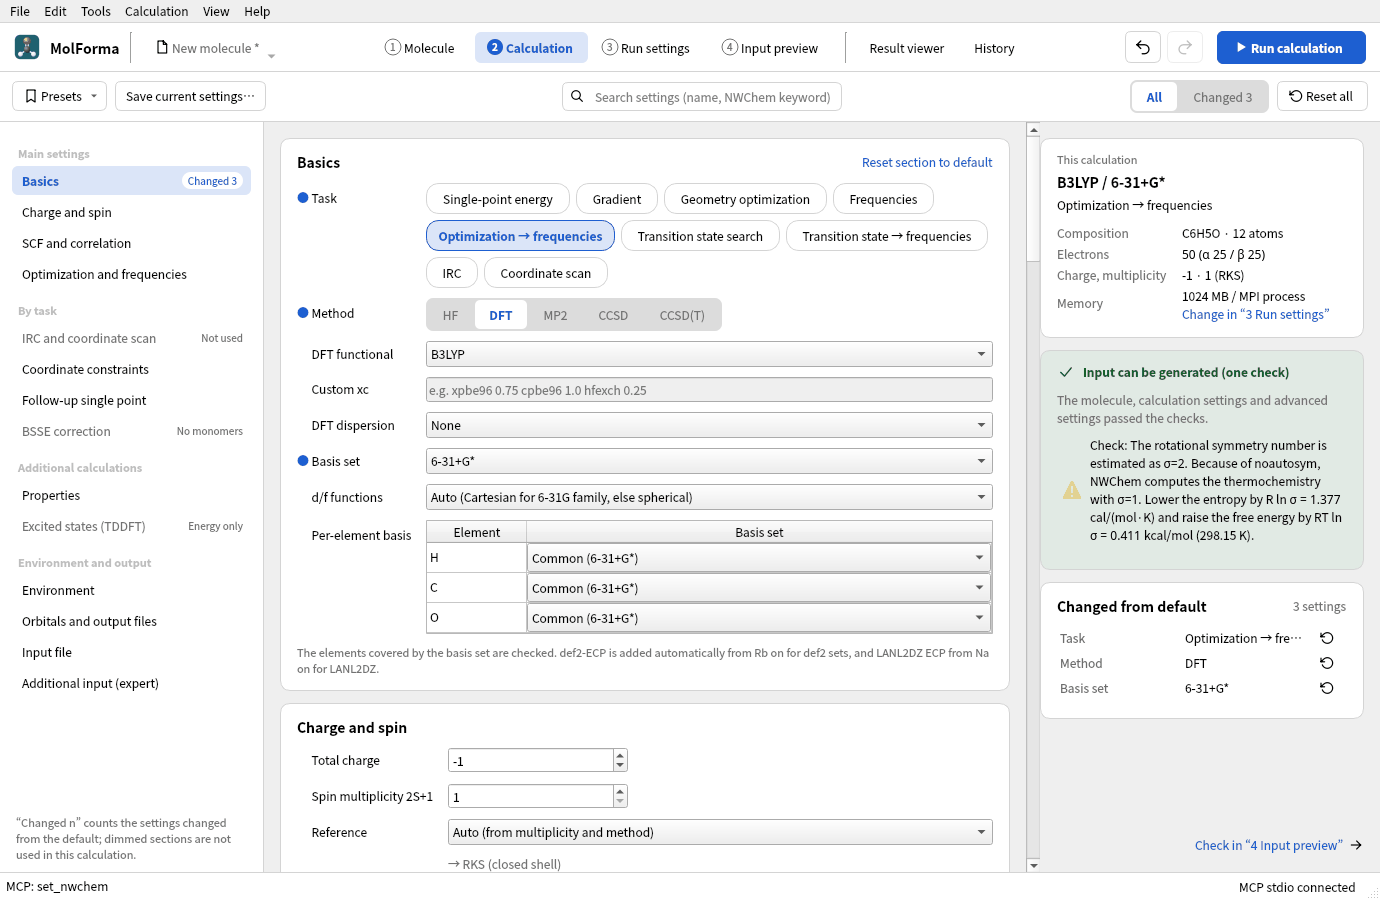Image resolution: width=1380 pixels, height=900 pixels.
Task: Choose the Transition state search task
Action: [x=700, y=236]
